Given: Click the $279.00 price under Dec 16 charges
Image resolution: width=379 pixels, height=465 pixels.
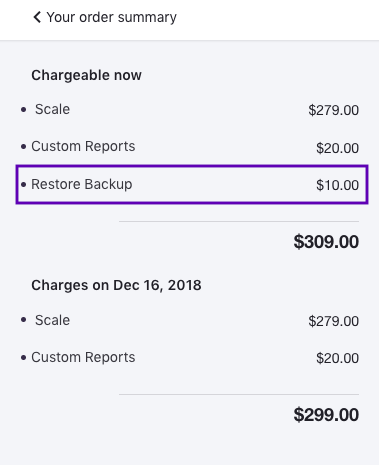Looking at the screenshot, I should pyautogui.click(x=333, y=321).
